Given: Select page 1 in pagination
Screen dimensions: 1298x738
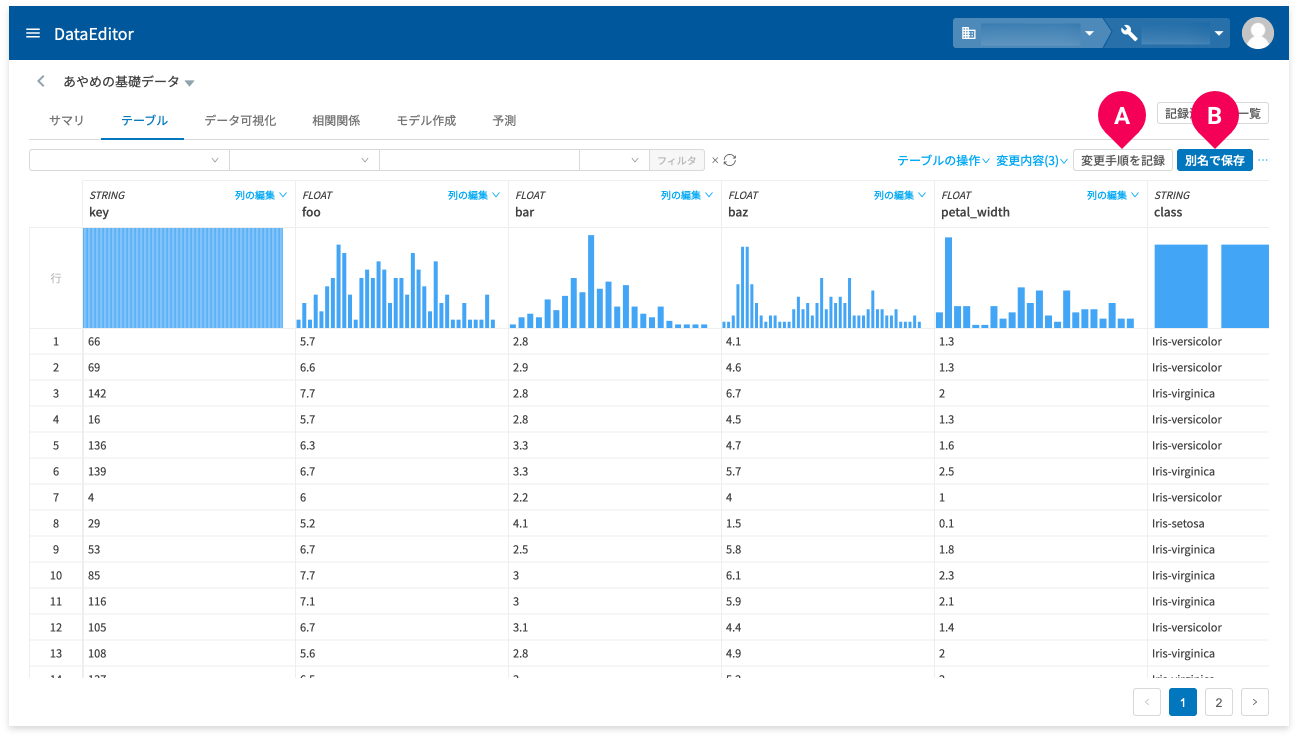Looking at the screenshot, I should (x=1182, y=702).
